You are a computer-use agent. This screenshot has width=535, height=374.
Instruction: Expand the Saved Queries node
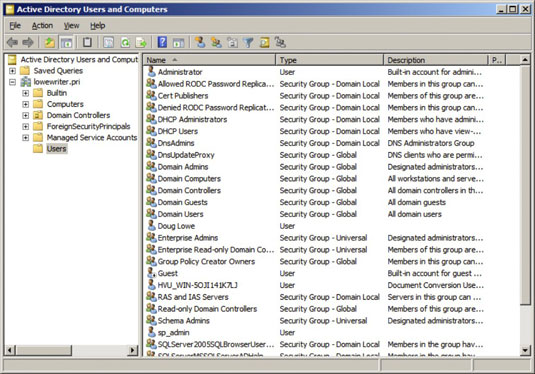coord(12,71)
